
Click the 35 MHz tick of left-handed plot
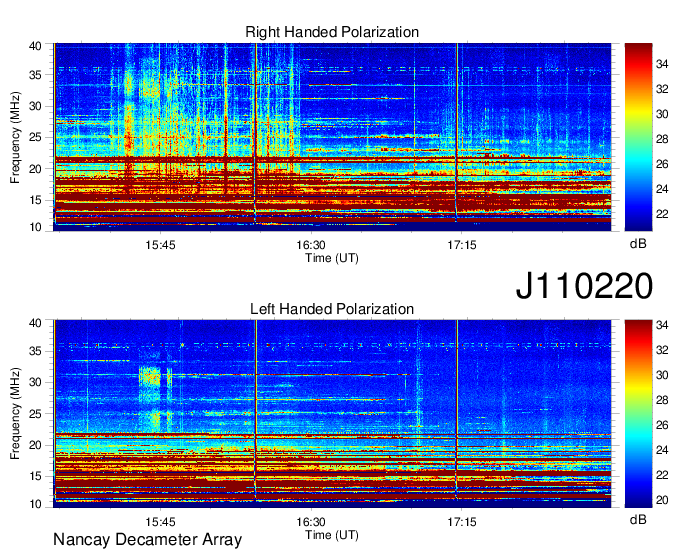(35, 352)
